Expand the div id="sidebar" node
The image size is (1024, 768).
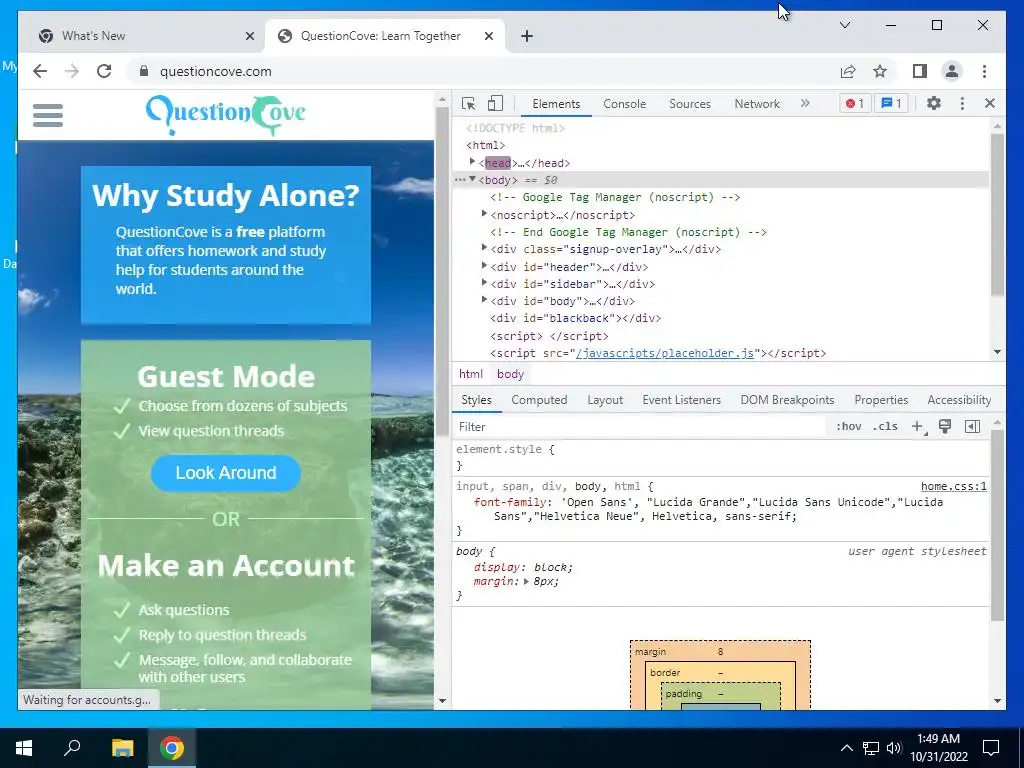[x=484, y=282]
